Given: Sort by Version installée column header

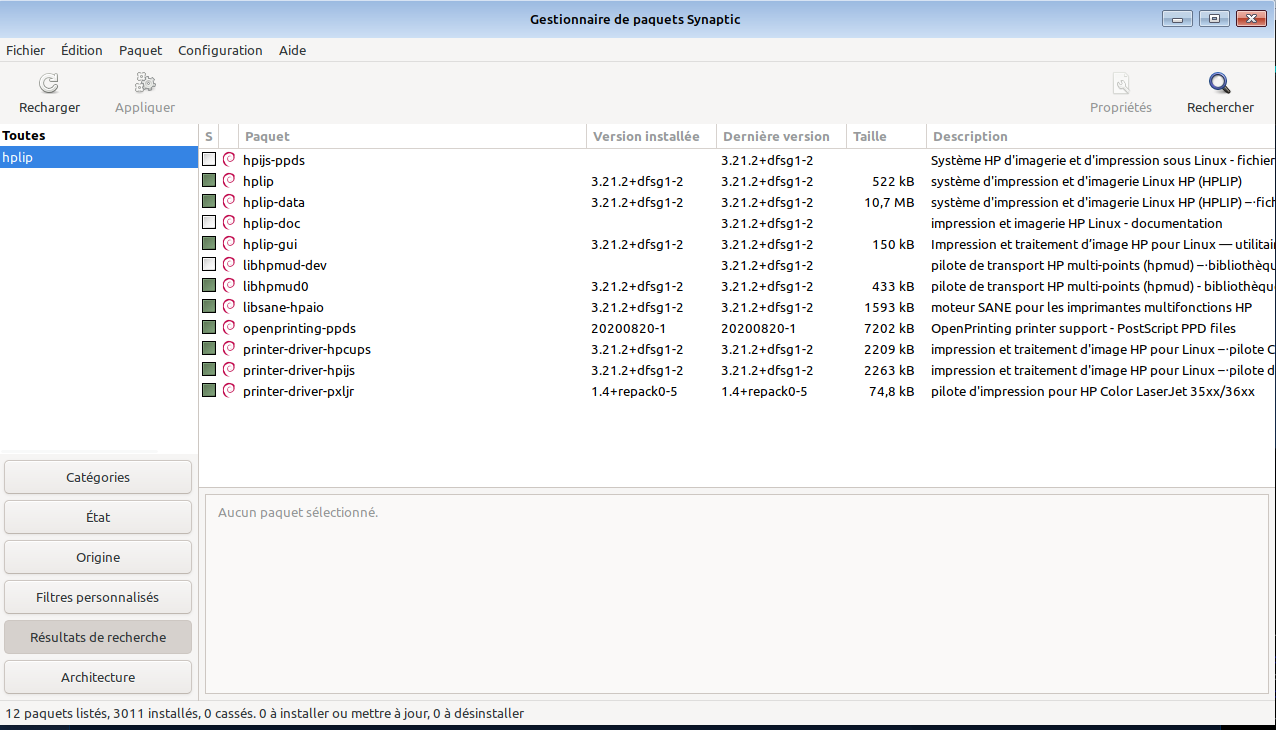Looking at the screenshot, I should [x=646, y=137].
